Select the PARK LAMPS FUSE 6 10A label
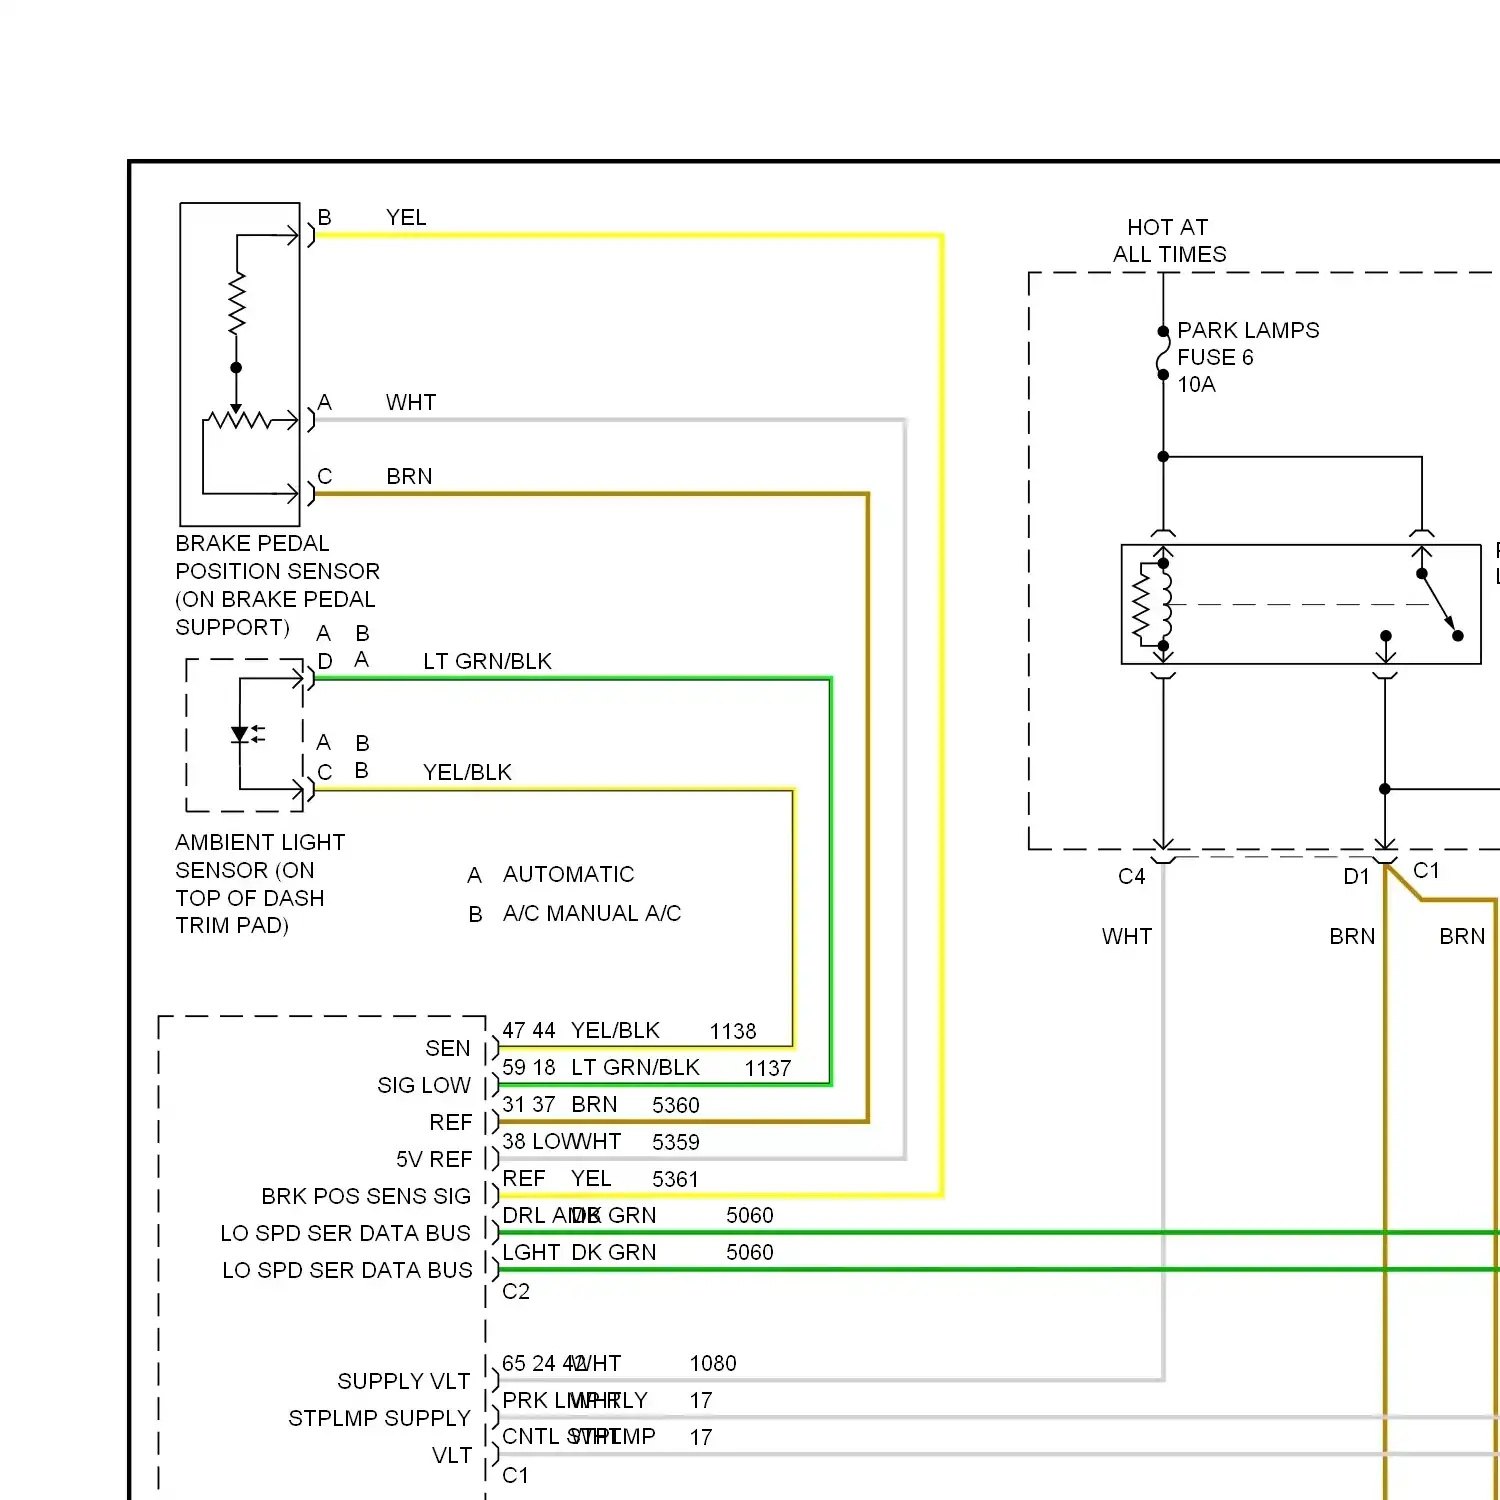Viewport: 1500px width, 1500px height. 1248,357
